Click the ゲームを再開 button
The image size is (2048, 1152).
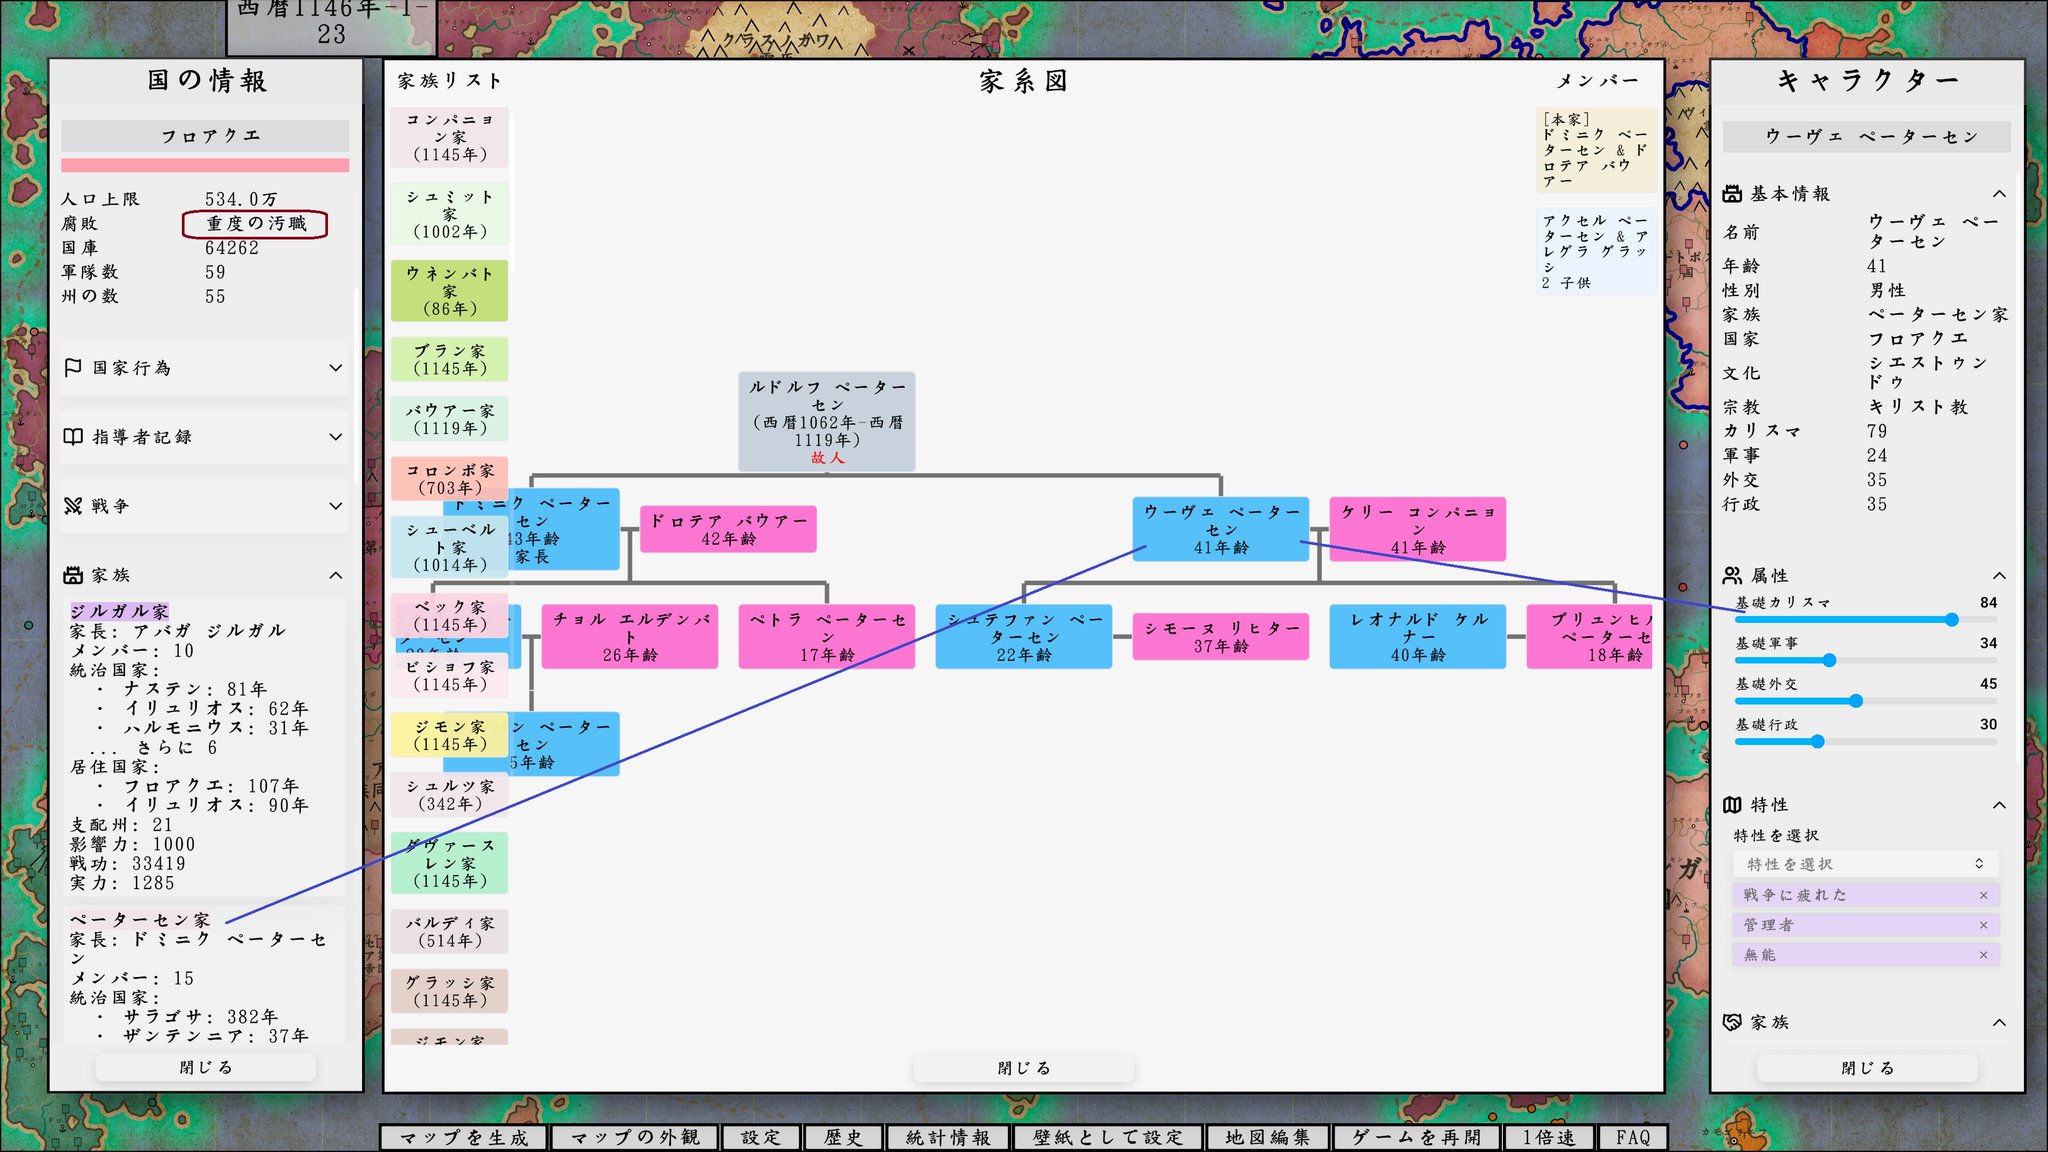[x=1416, y=1138]
